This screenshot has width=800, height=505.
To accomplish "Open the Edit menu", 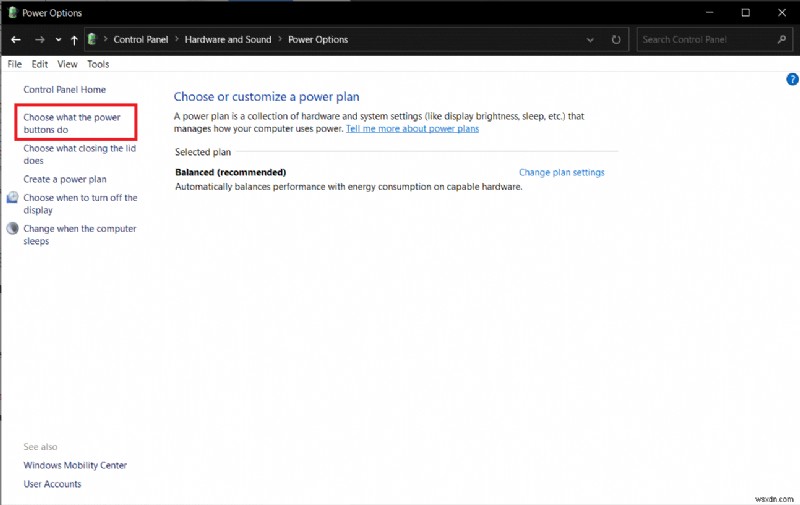I will coord(39,64).
